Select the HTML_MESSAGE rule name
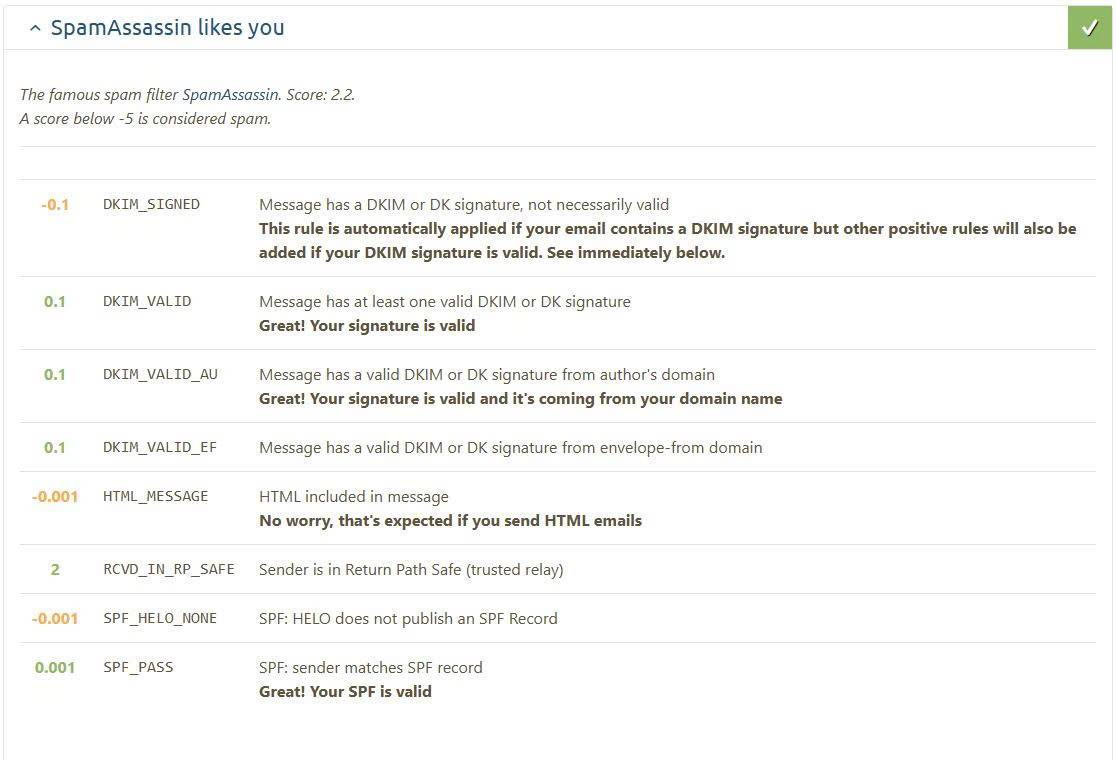Viewport: 1116px width, 760px height. point(155,496)
